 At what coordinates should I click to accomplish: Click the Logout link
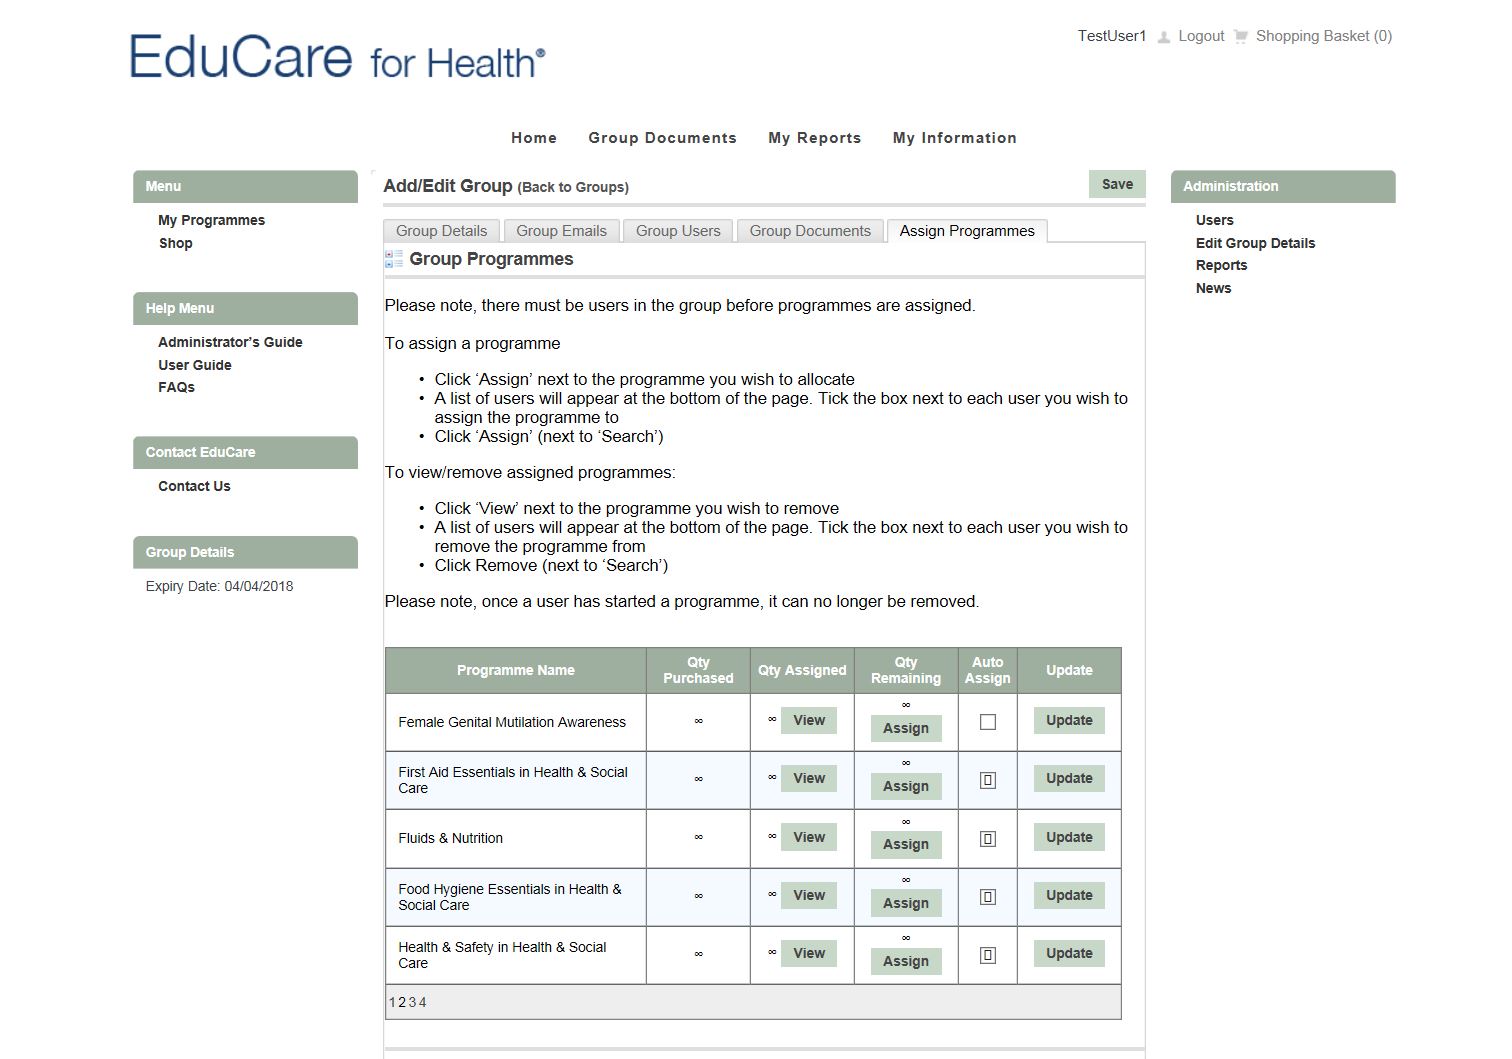1201,36
